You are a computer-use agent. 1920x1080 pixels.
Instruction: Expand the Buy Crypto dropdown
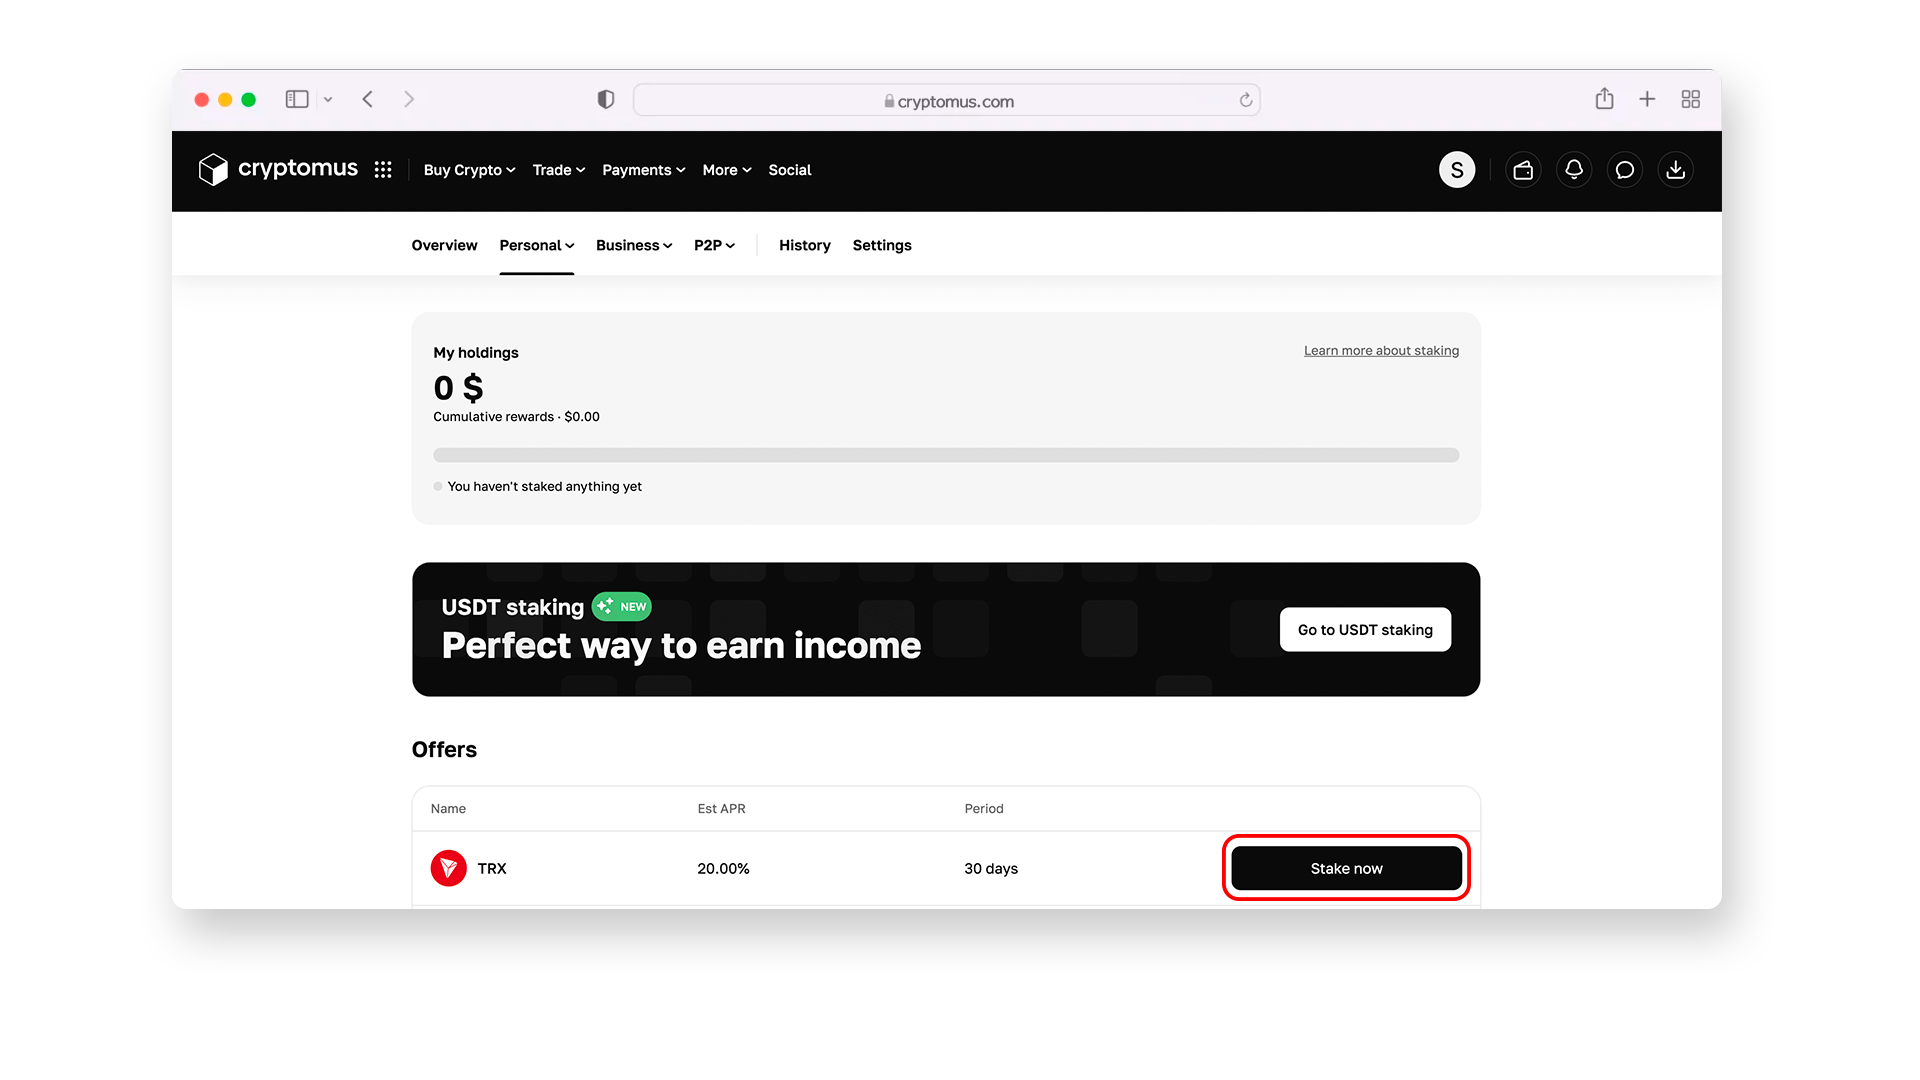coord(468,170)
